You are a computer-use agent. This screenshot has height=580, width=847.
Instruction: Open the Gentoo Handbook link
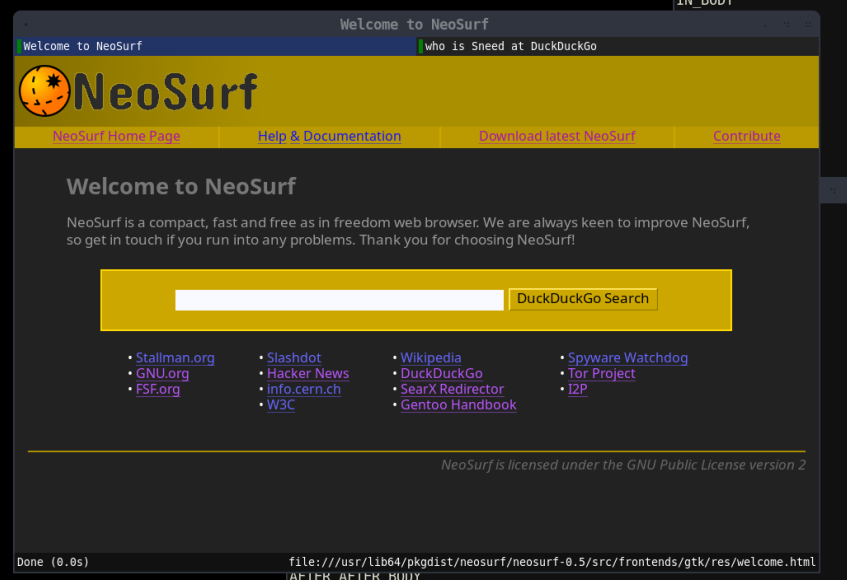tap(458, 404)
